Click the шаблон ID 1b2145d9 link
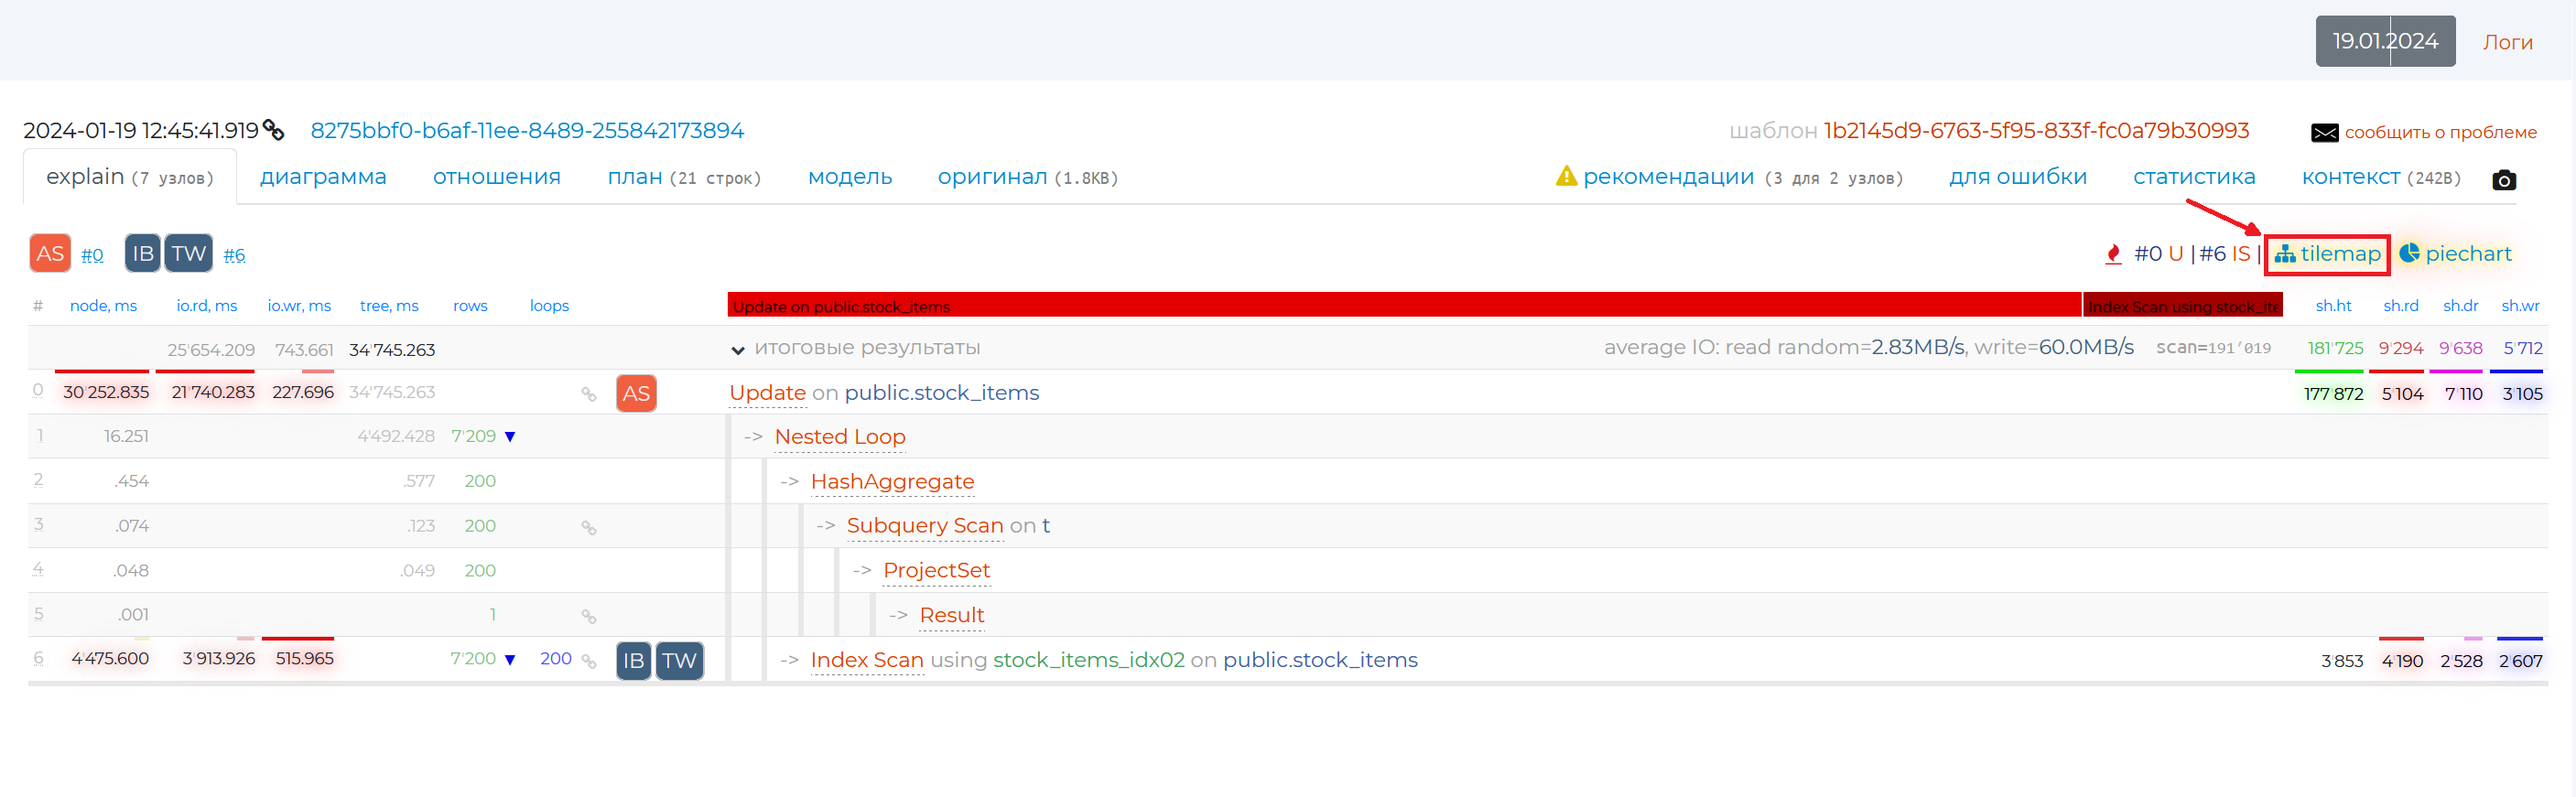Screen dimensions: 2576x797 2036,131
